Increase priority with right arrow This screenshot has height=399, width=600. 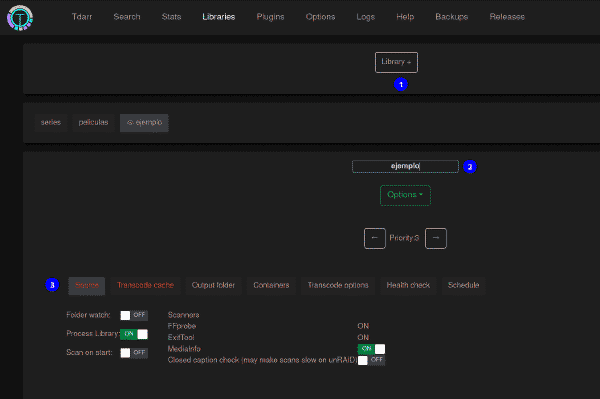click(435, 238)
